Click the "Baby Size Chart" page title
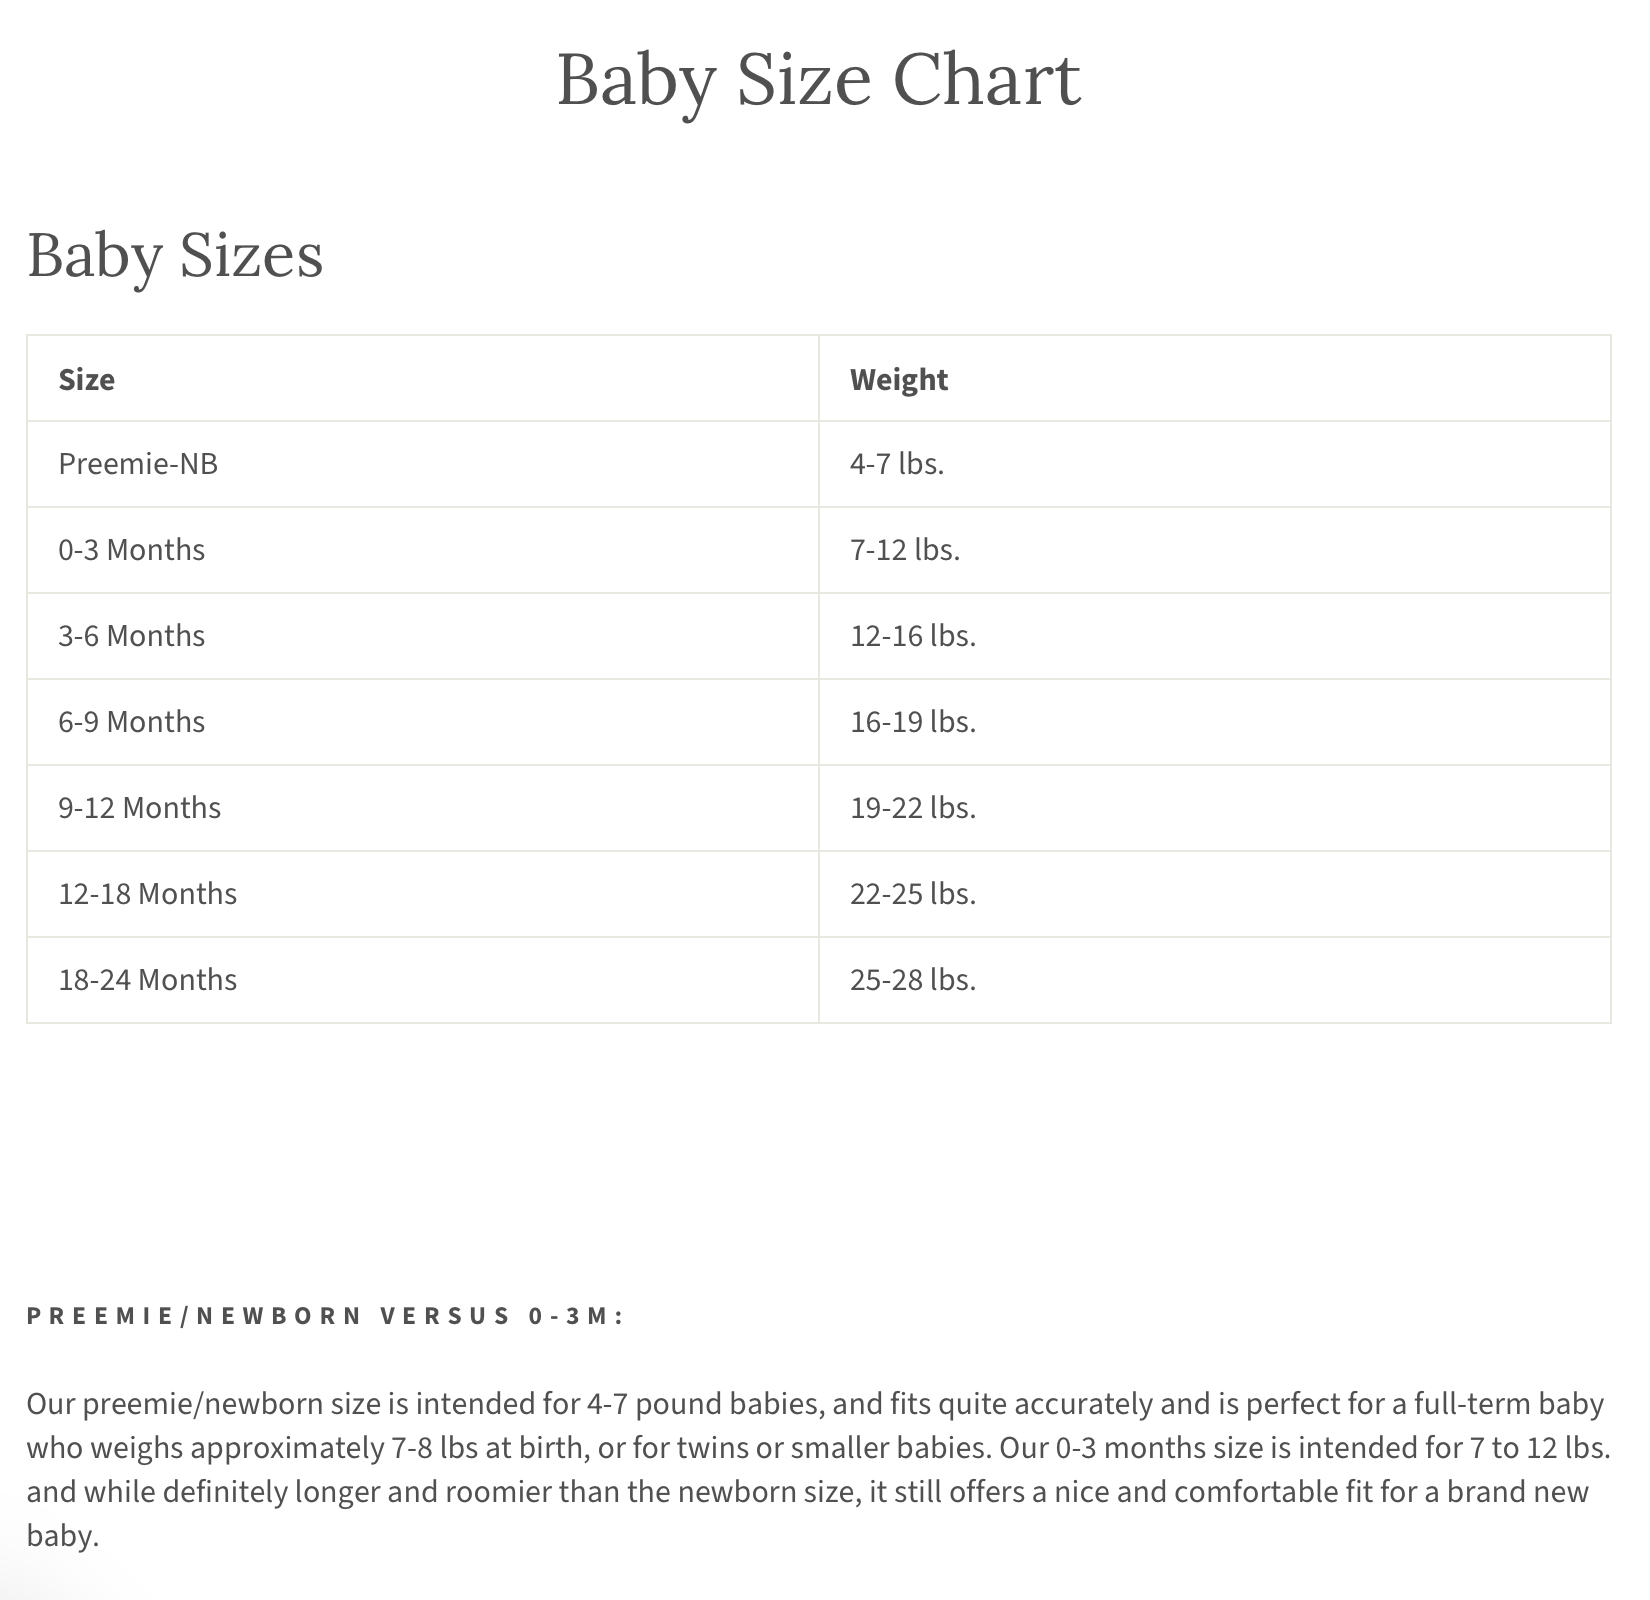Image resolution: width=1650 pixels, height=1600 pixels. click(x=818, y=80)
